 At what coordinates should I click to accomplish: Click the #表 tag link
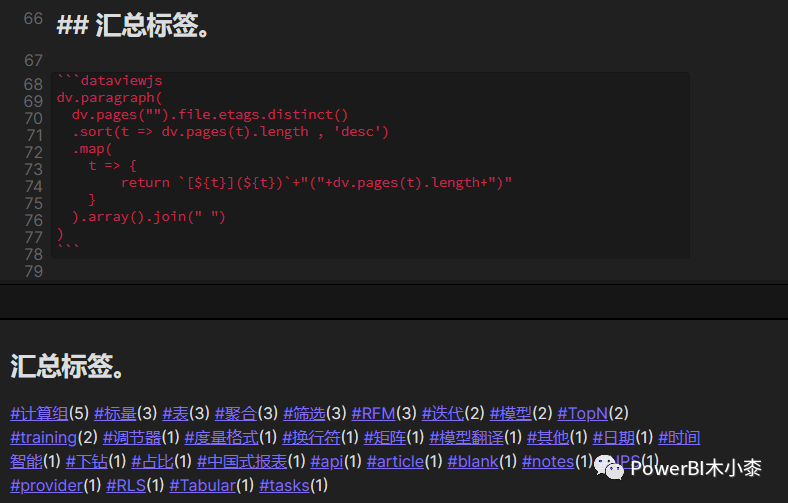[175, 414]
